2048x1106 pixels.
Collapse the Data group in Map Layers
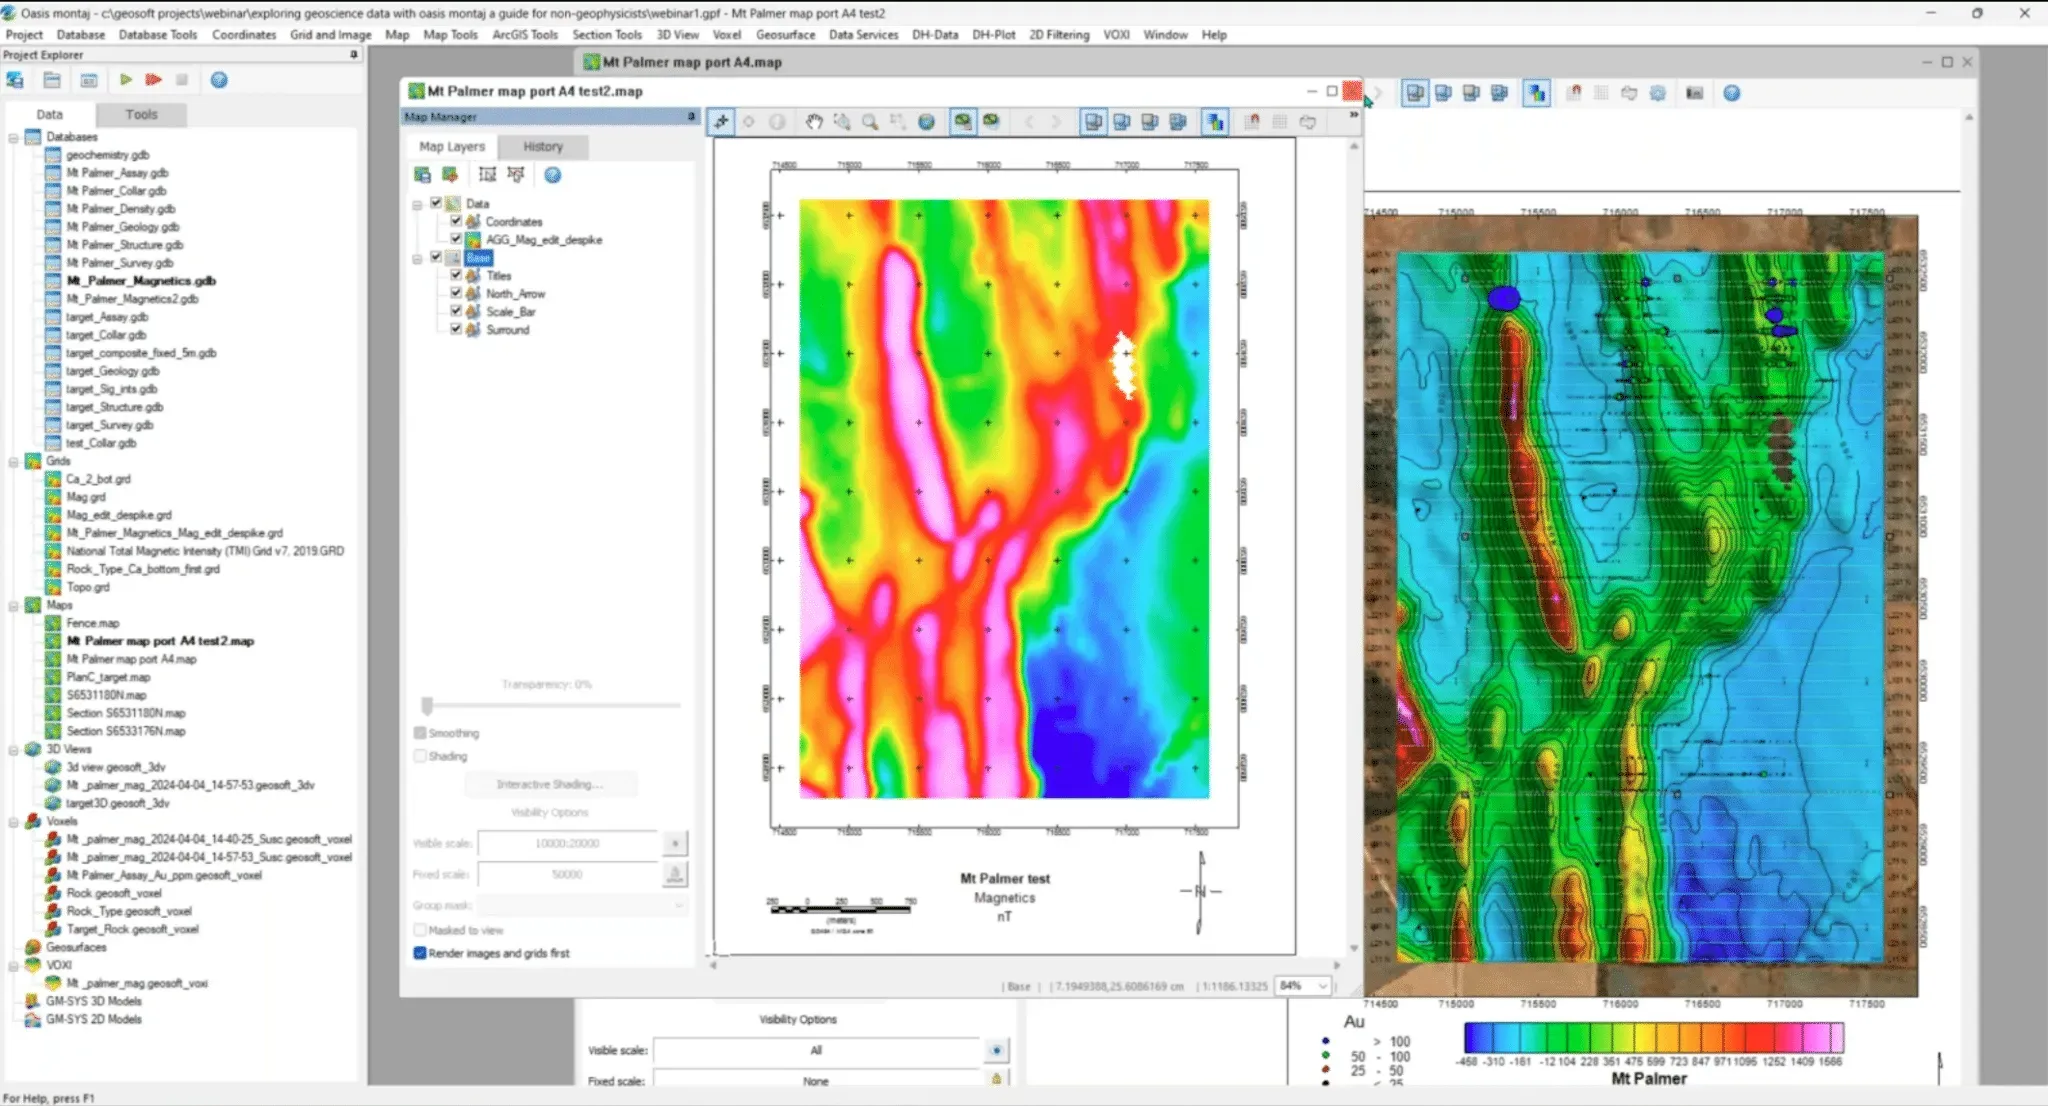point(418,204)
